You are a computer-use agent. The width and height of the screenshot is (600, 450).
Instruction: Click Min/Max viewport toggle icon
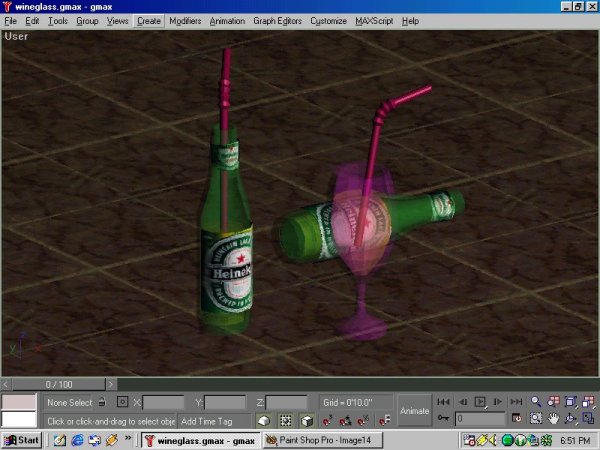pos(588,418)
